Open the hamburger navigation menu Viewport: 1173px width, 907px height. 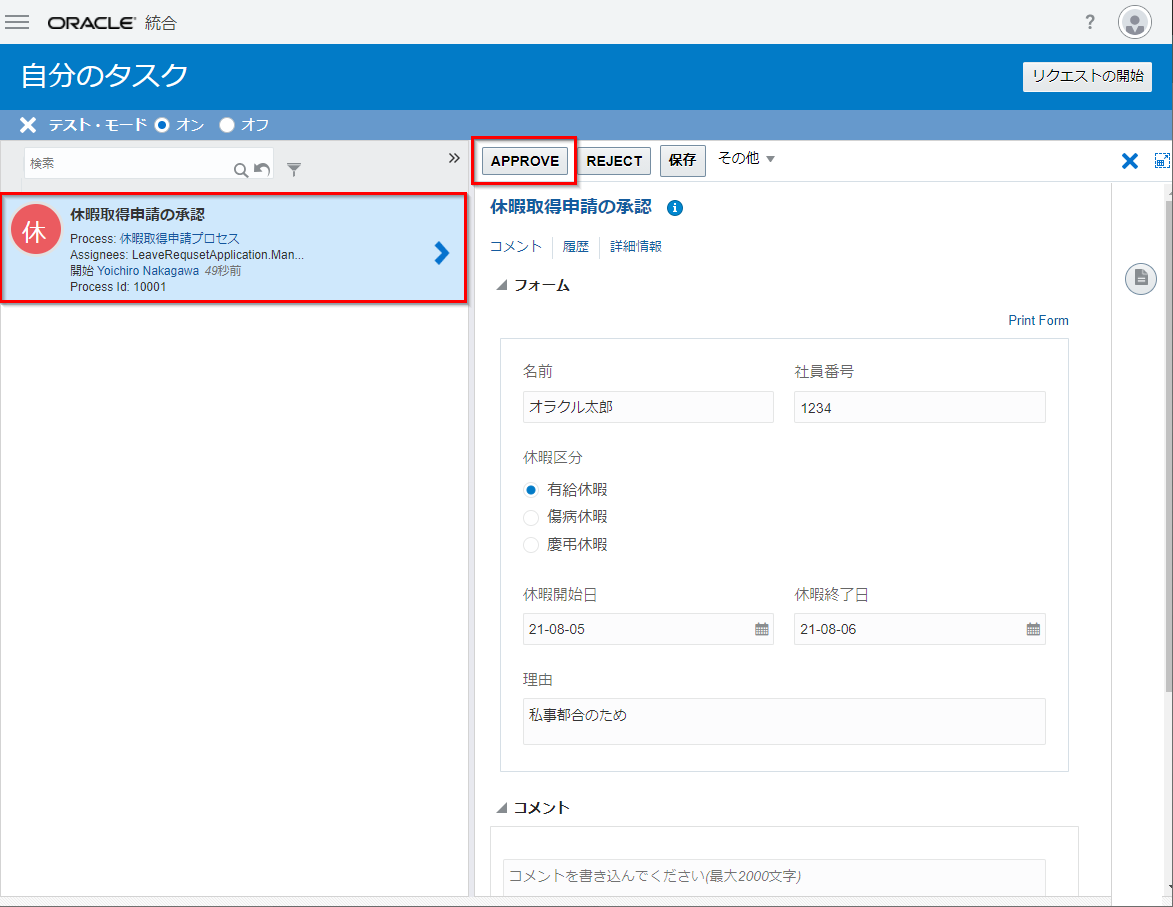[x=17, y=22]
